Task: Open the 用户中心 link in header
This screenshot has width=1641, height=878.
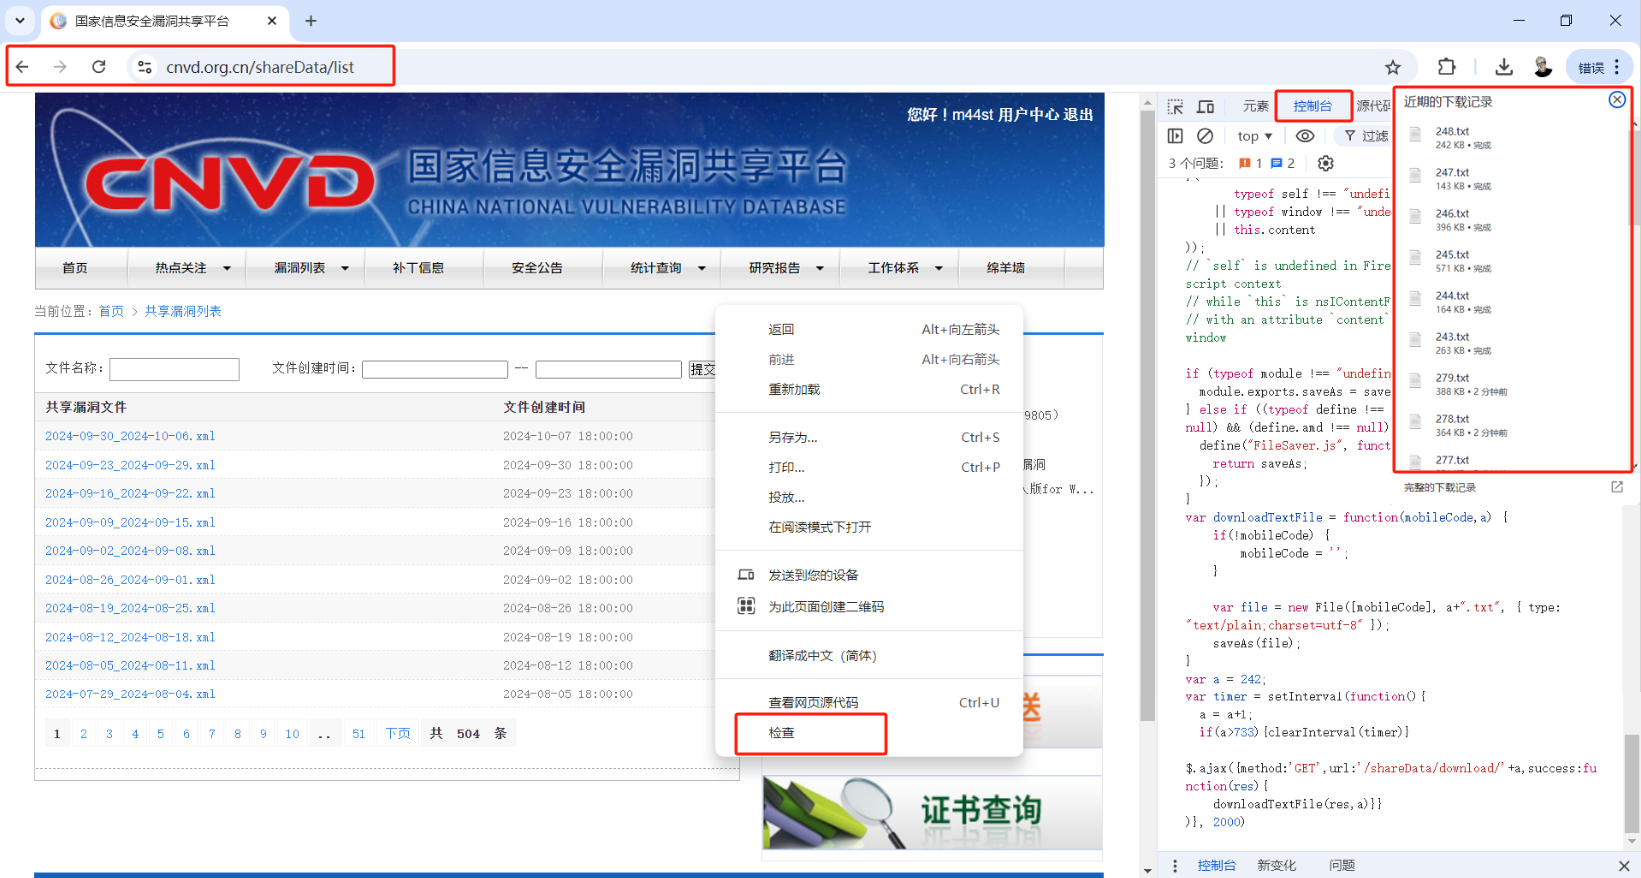Action: point(1028,115)
